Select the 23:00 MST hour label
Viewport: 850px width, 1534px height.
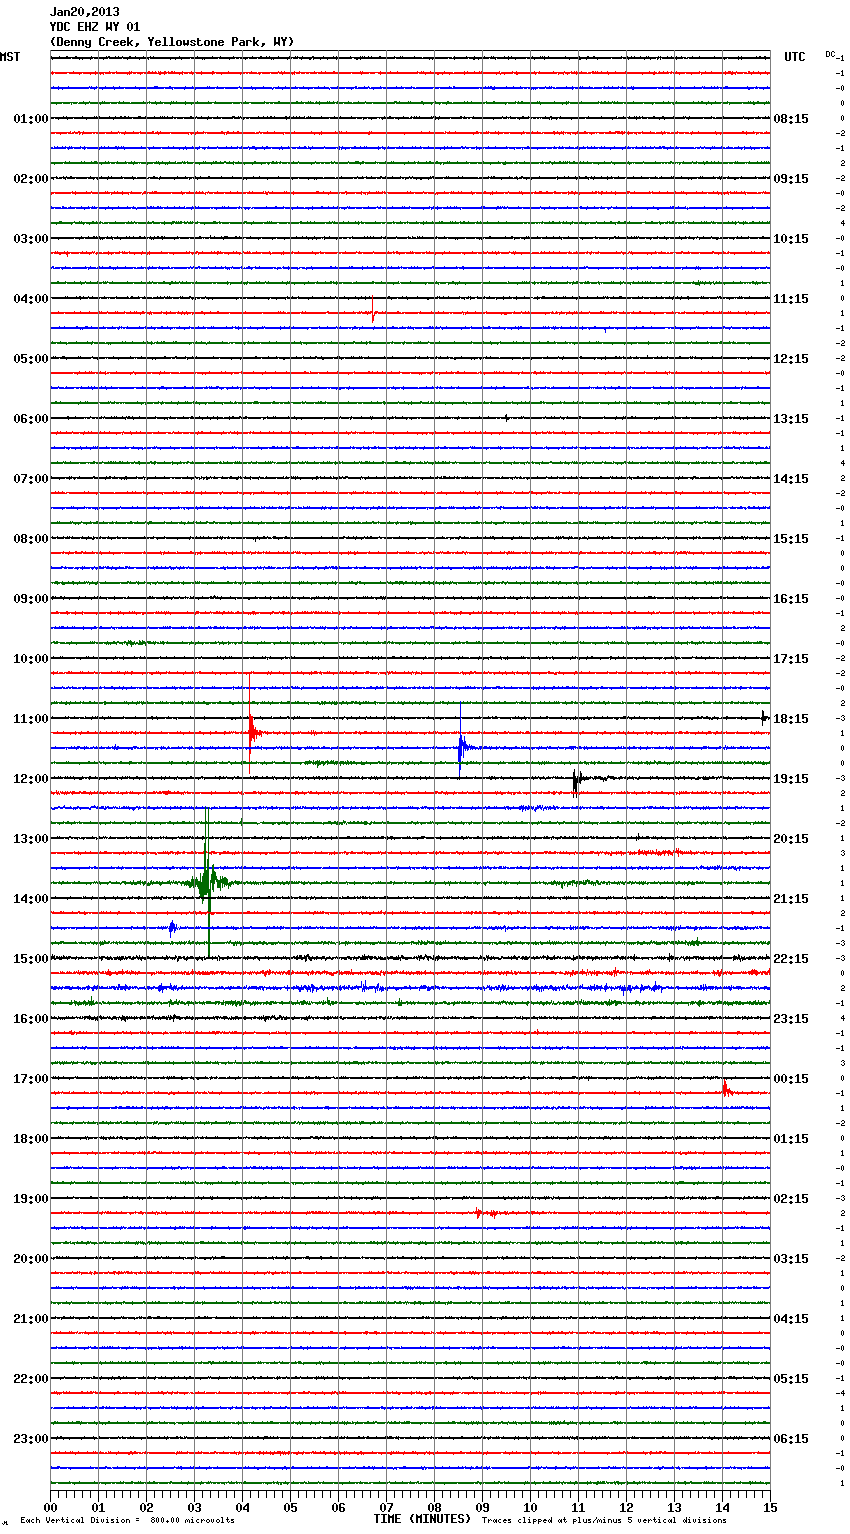tap(30, 1439)
